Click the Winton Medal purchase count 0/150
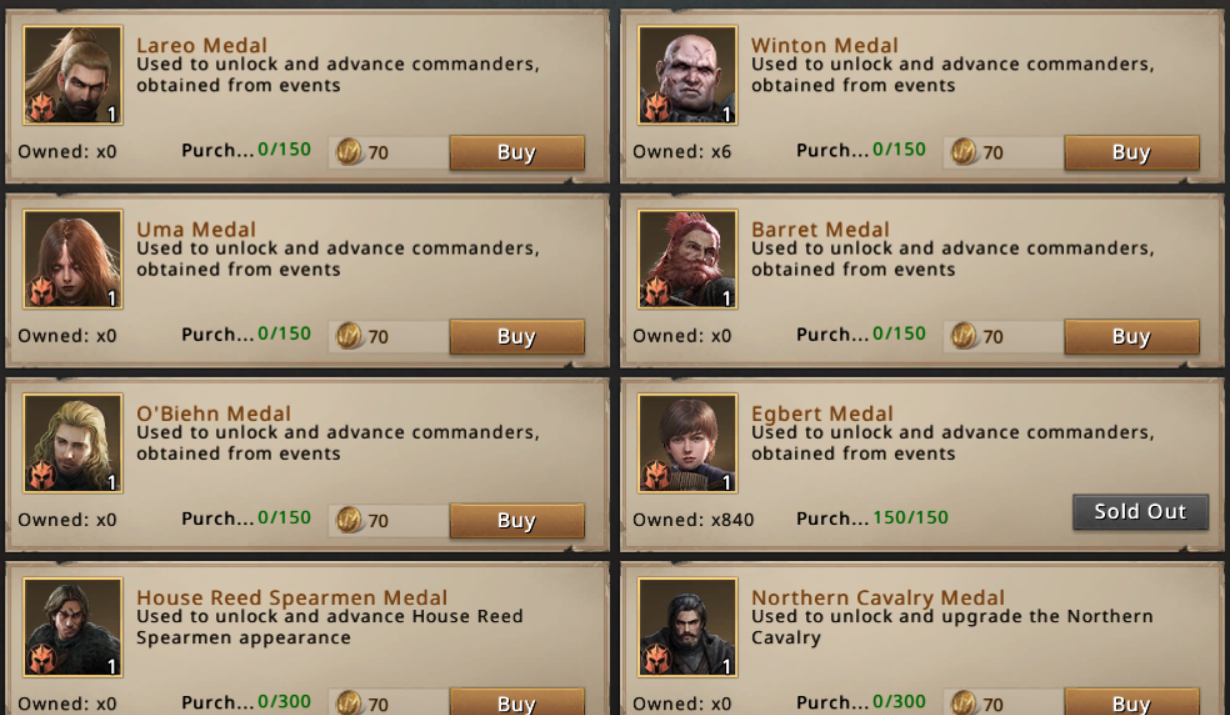This screenshot has width=1230, height=715. 899,150
